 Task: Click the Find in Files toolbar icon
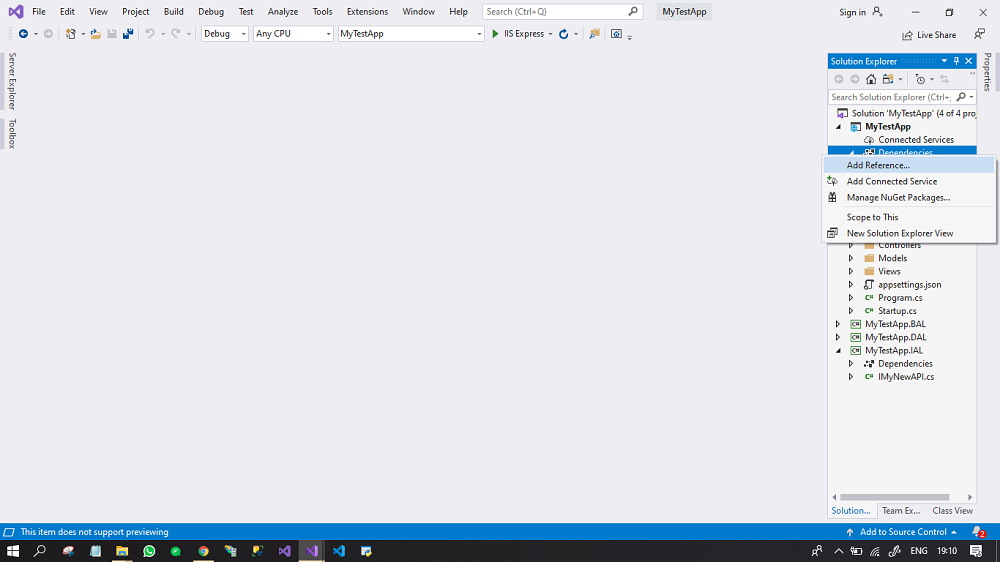(x=594, y=34)
